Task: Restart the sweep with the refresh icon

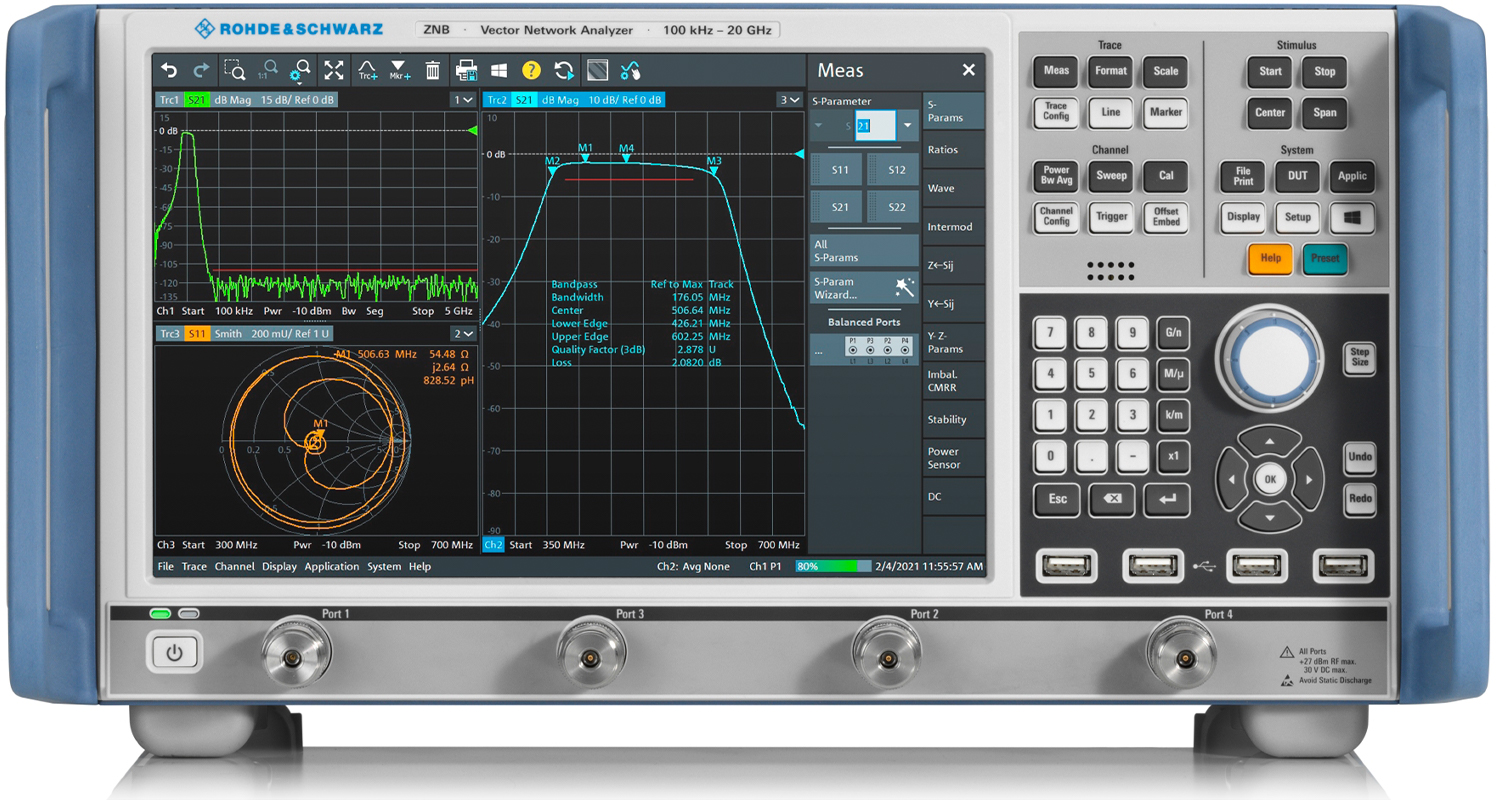Action: pyautogui.click(x=563, y=70)
